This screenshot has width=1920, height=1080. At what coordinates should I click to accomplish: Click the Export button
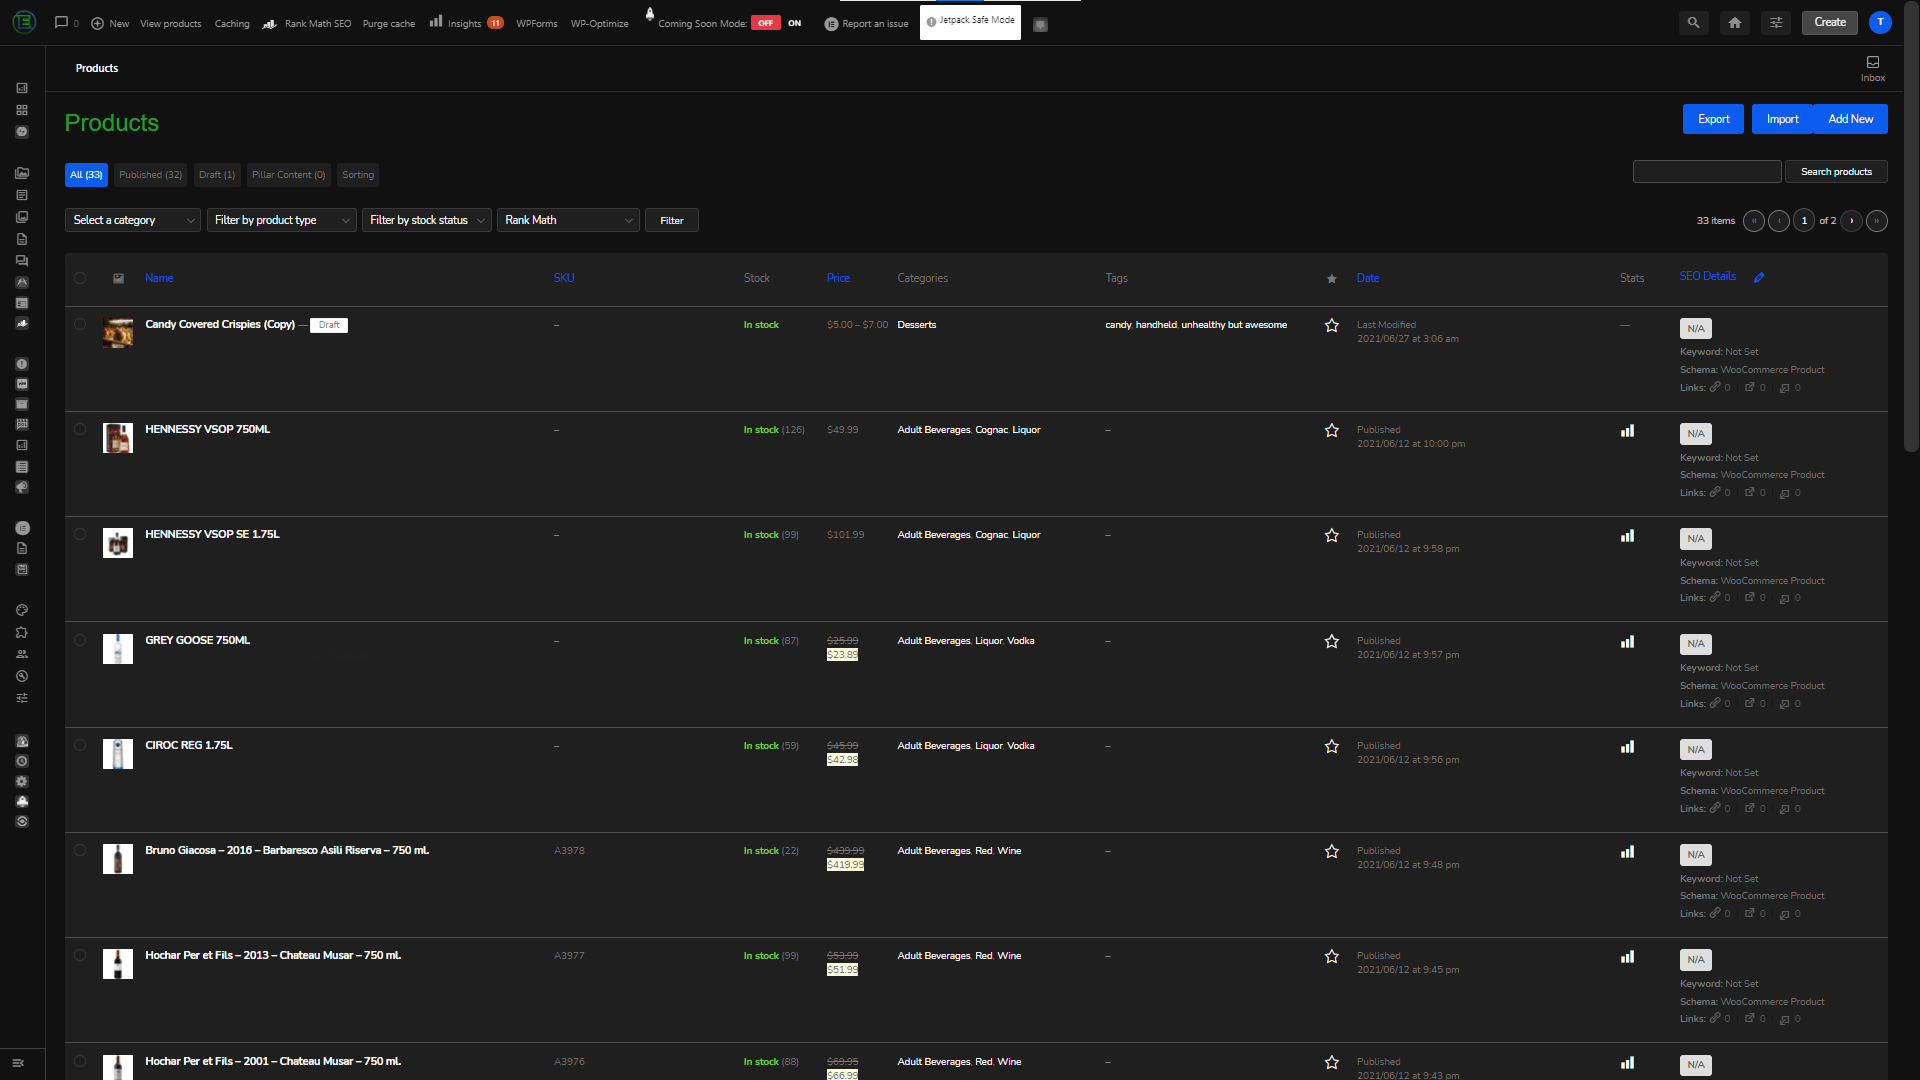point(1713,119)
